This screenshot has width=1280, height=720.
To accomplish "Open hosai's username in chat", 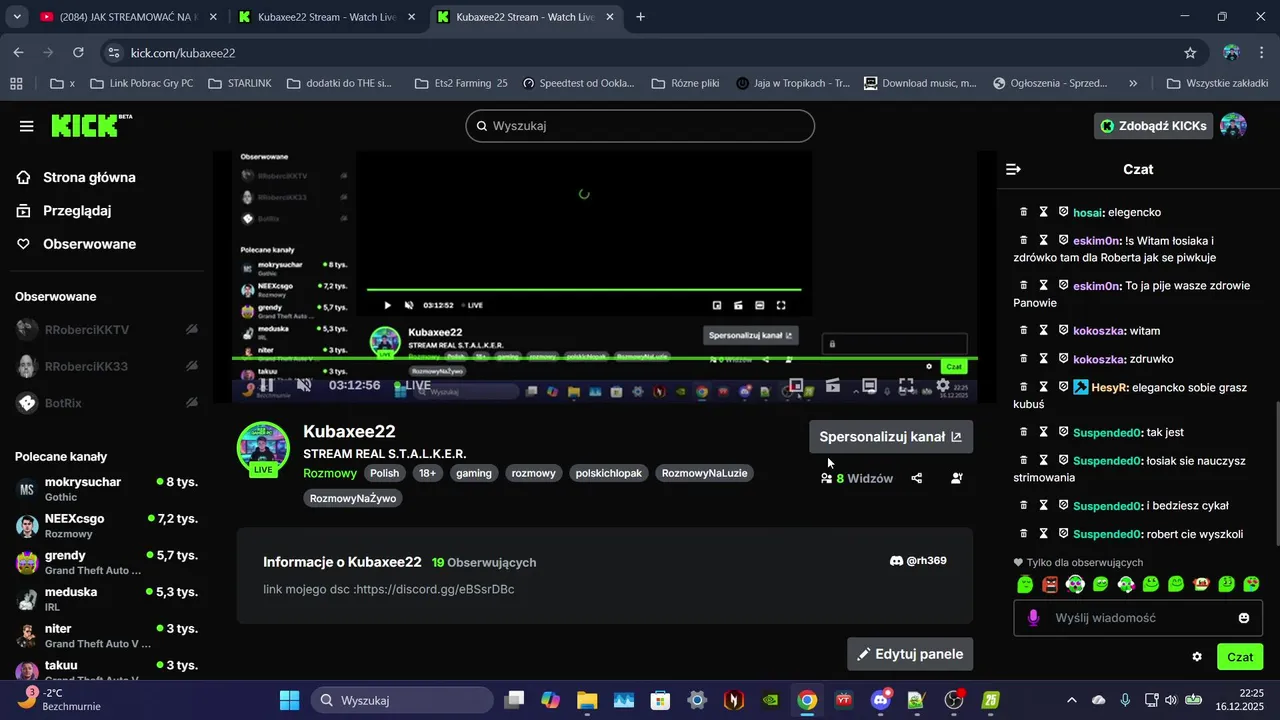I will coord(1087,212).
